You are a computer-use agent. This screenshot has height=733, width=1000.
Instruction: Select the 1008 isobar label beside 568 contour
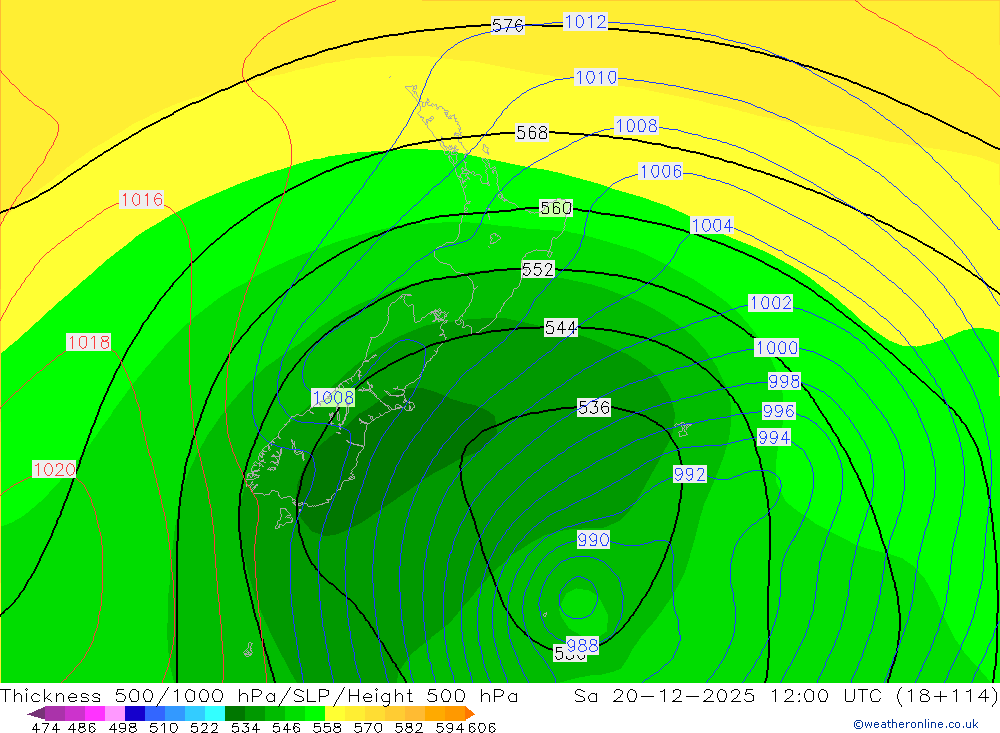point(636,126)
